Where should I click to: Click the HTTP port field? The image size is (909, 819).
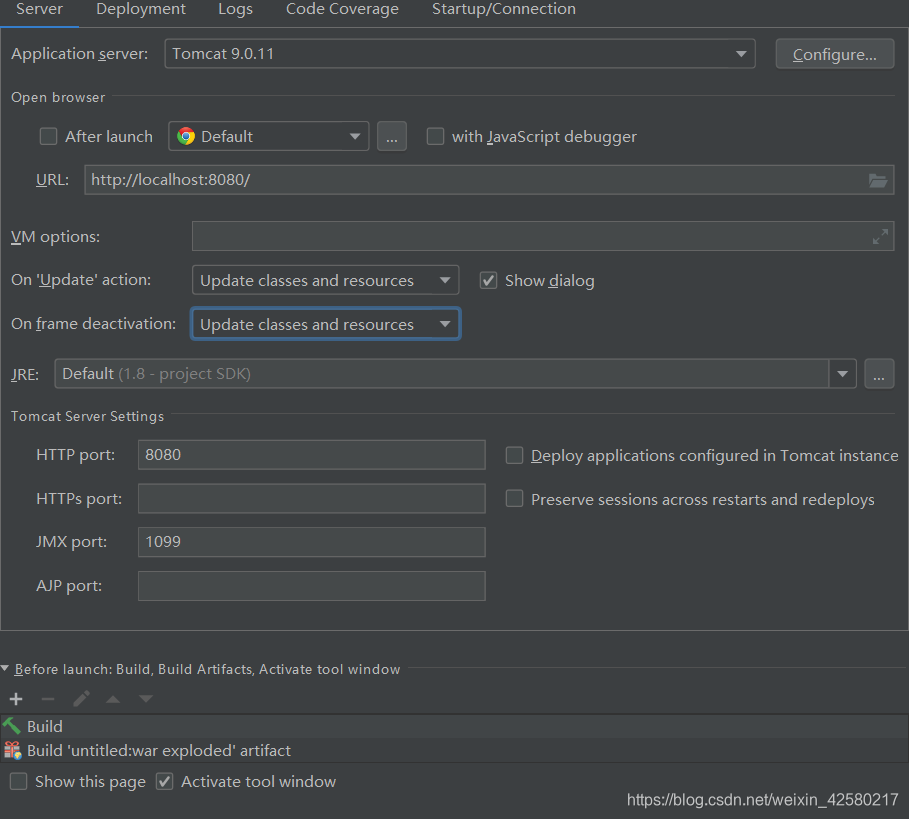(x=311, y=454)
